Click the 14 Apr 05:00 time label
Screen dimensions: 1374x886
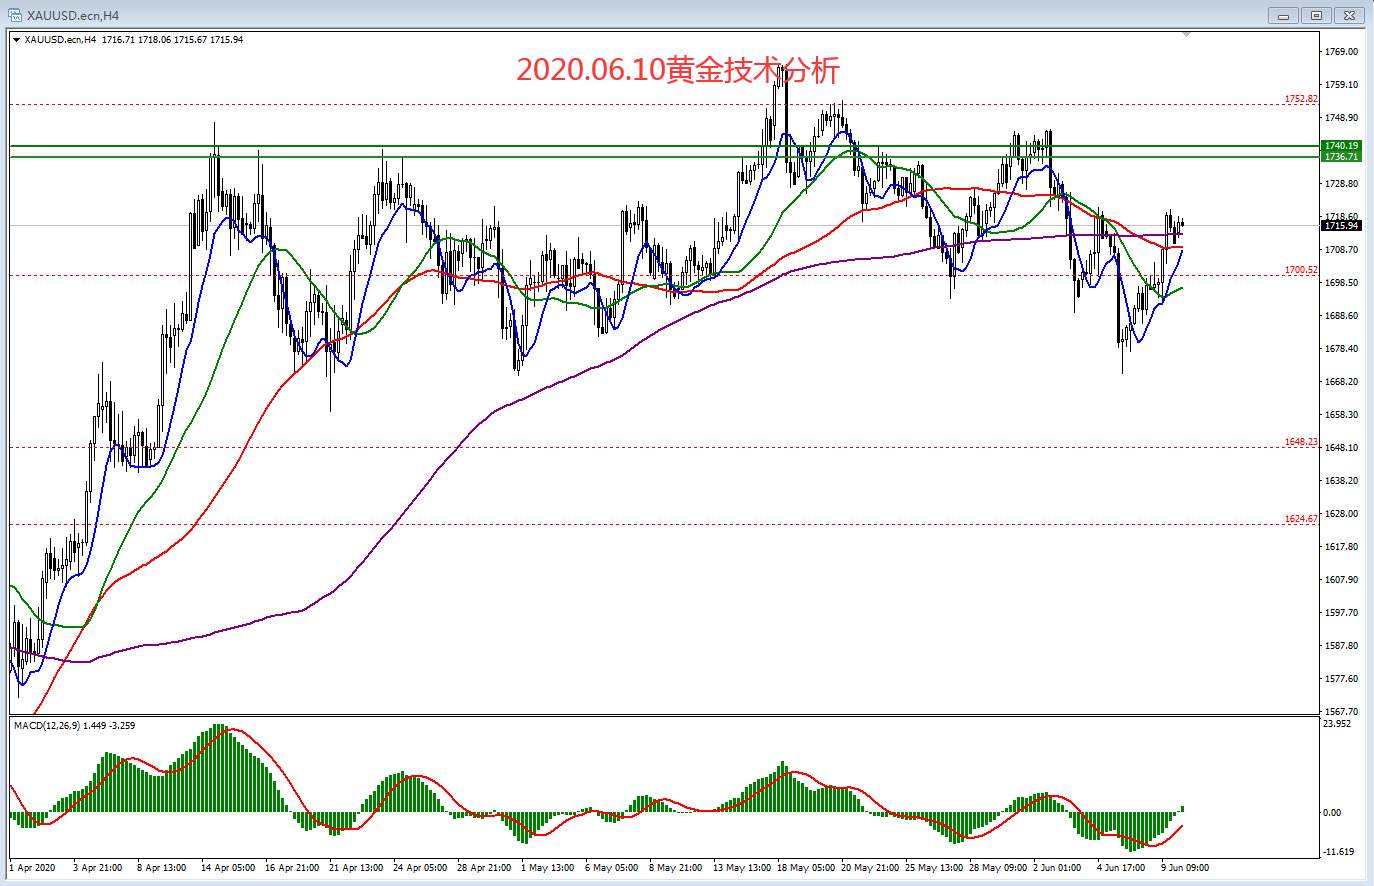pyautogui.click(x=228, y=868)
